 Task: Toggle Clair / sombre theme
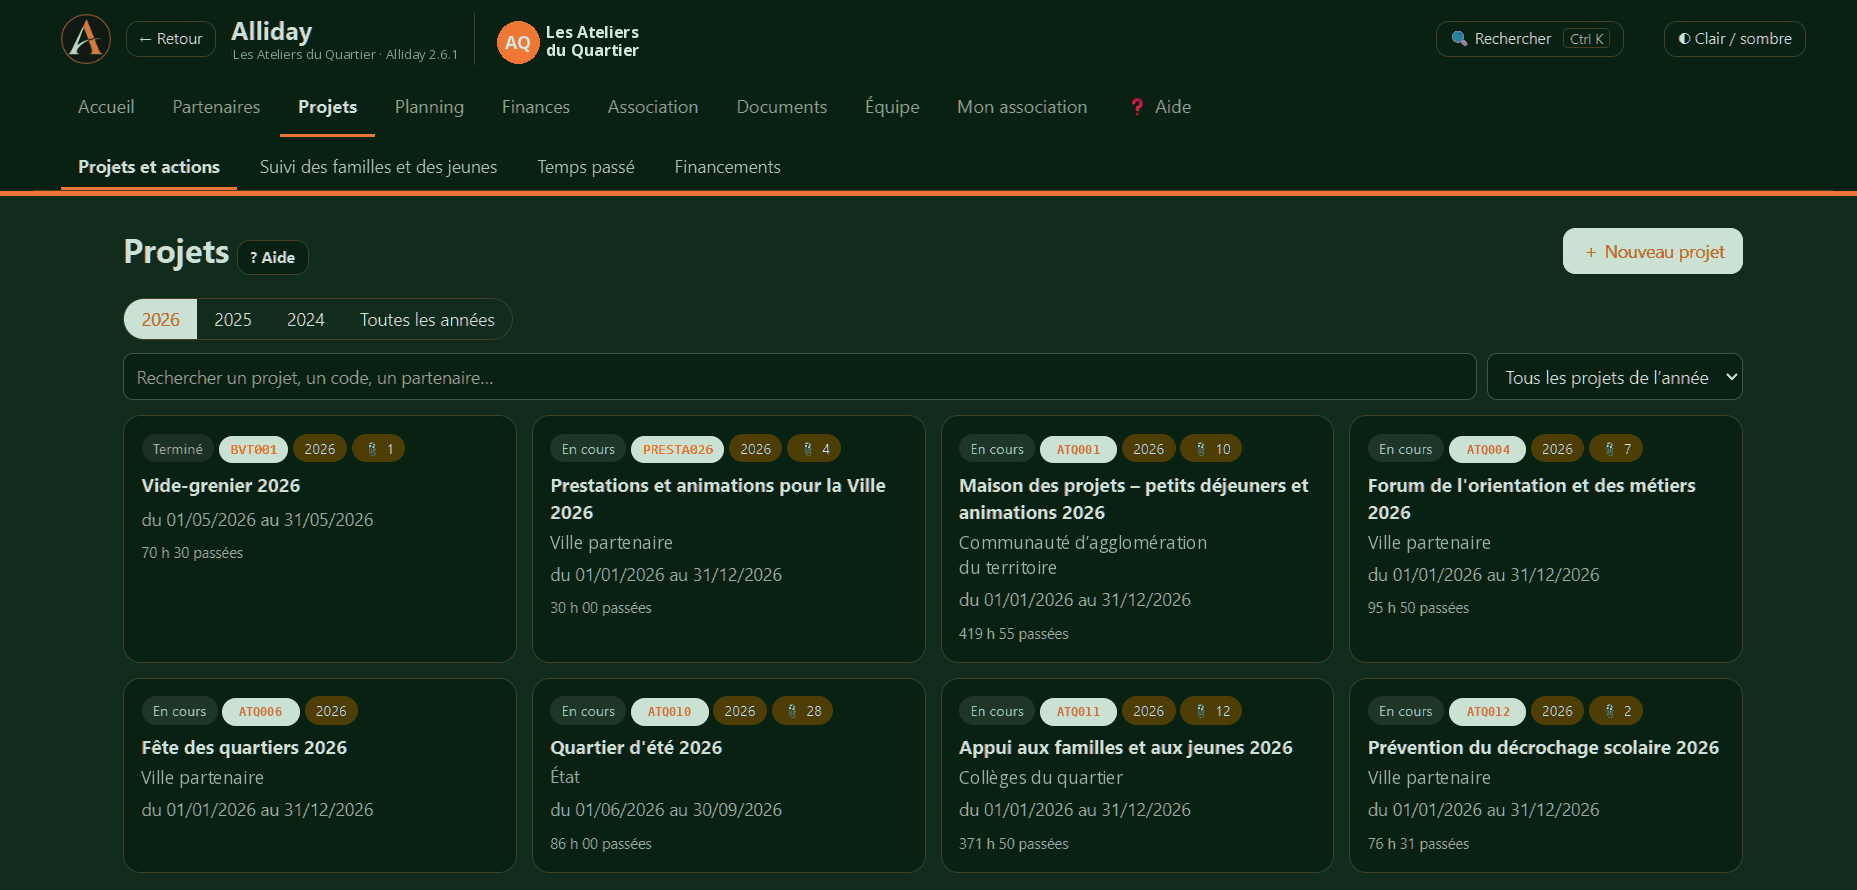click(1734, 39)
